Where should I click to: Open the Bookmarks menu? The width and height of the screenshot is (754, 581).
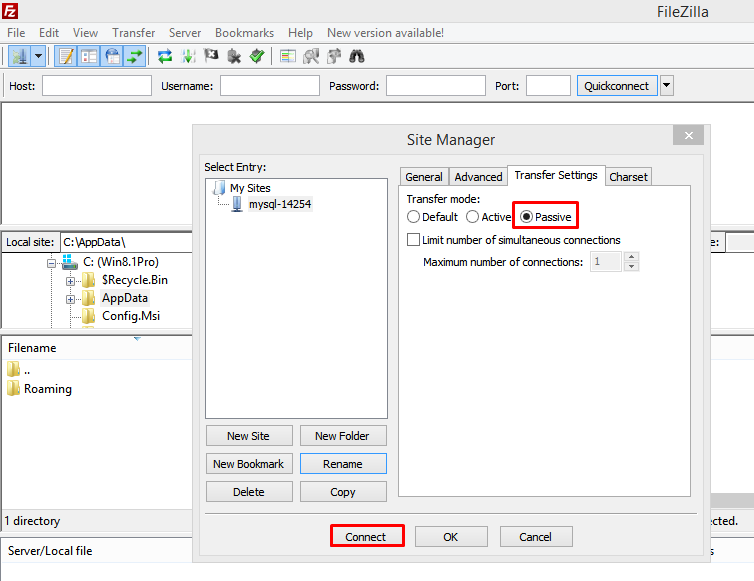[x=244, y=33]
